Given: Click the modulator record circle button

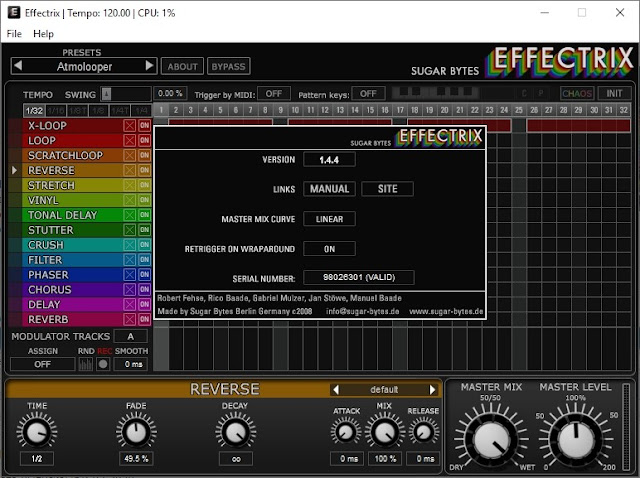Looking at the screenshot, I should pos(103,364).
